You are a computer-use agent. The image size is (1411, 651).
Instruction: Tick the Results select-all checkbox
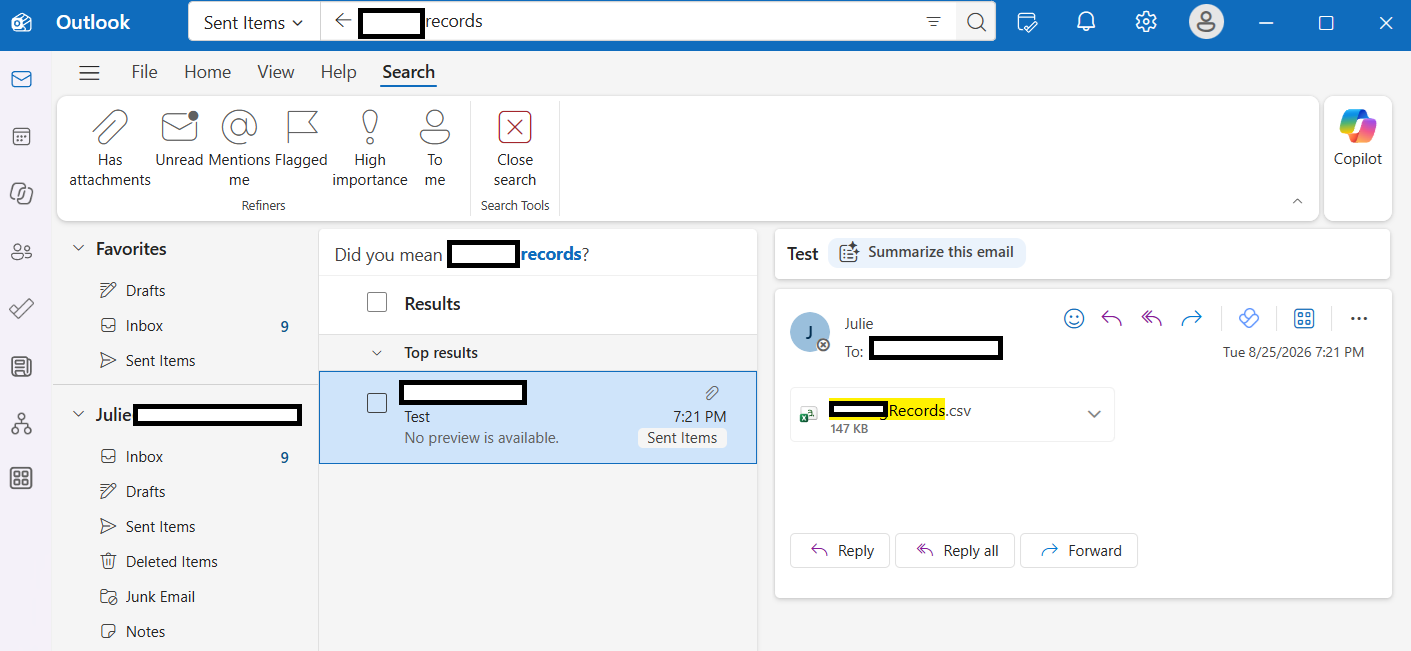(x=377, y=302)
